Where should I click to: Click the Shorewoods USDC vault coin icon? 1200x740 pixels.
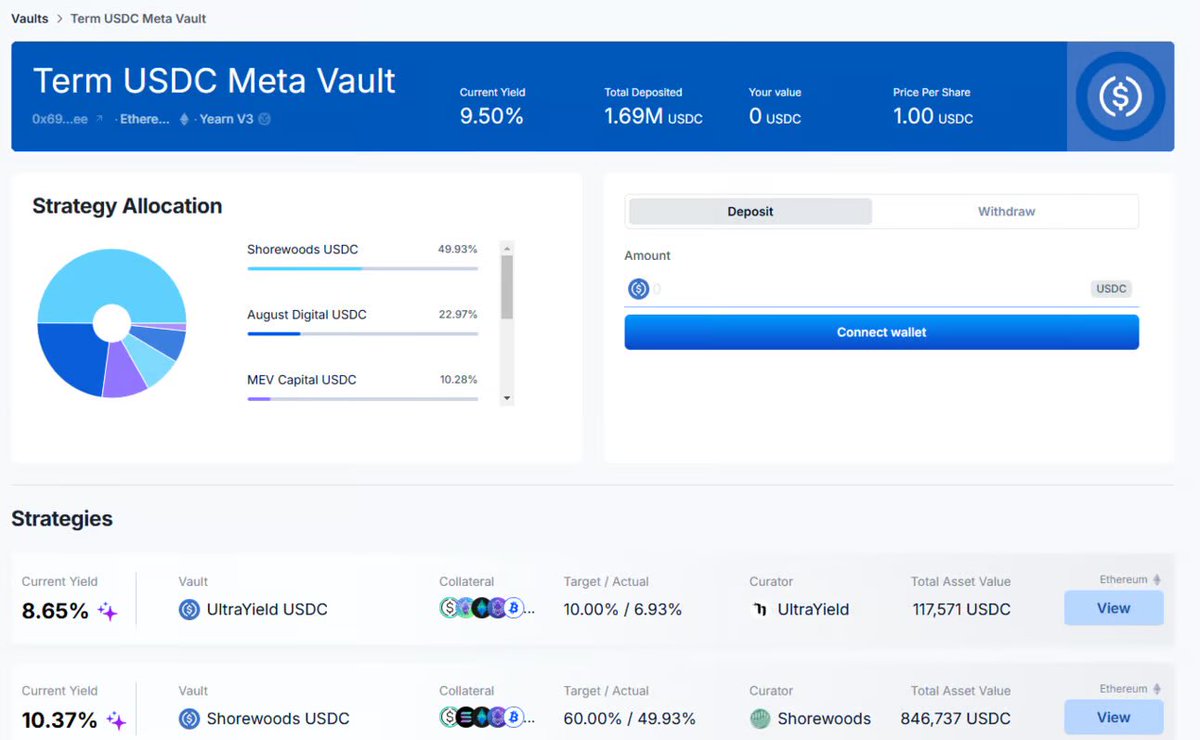(x=189, y=718)
